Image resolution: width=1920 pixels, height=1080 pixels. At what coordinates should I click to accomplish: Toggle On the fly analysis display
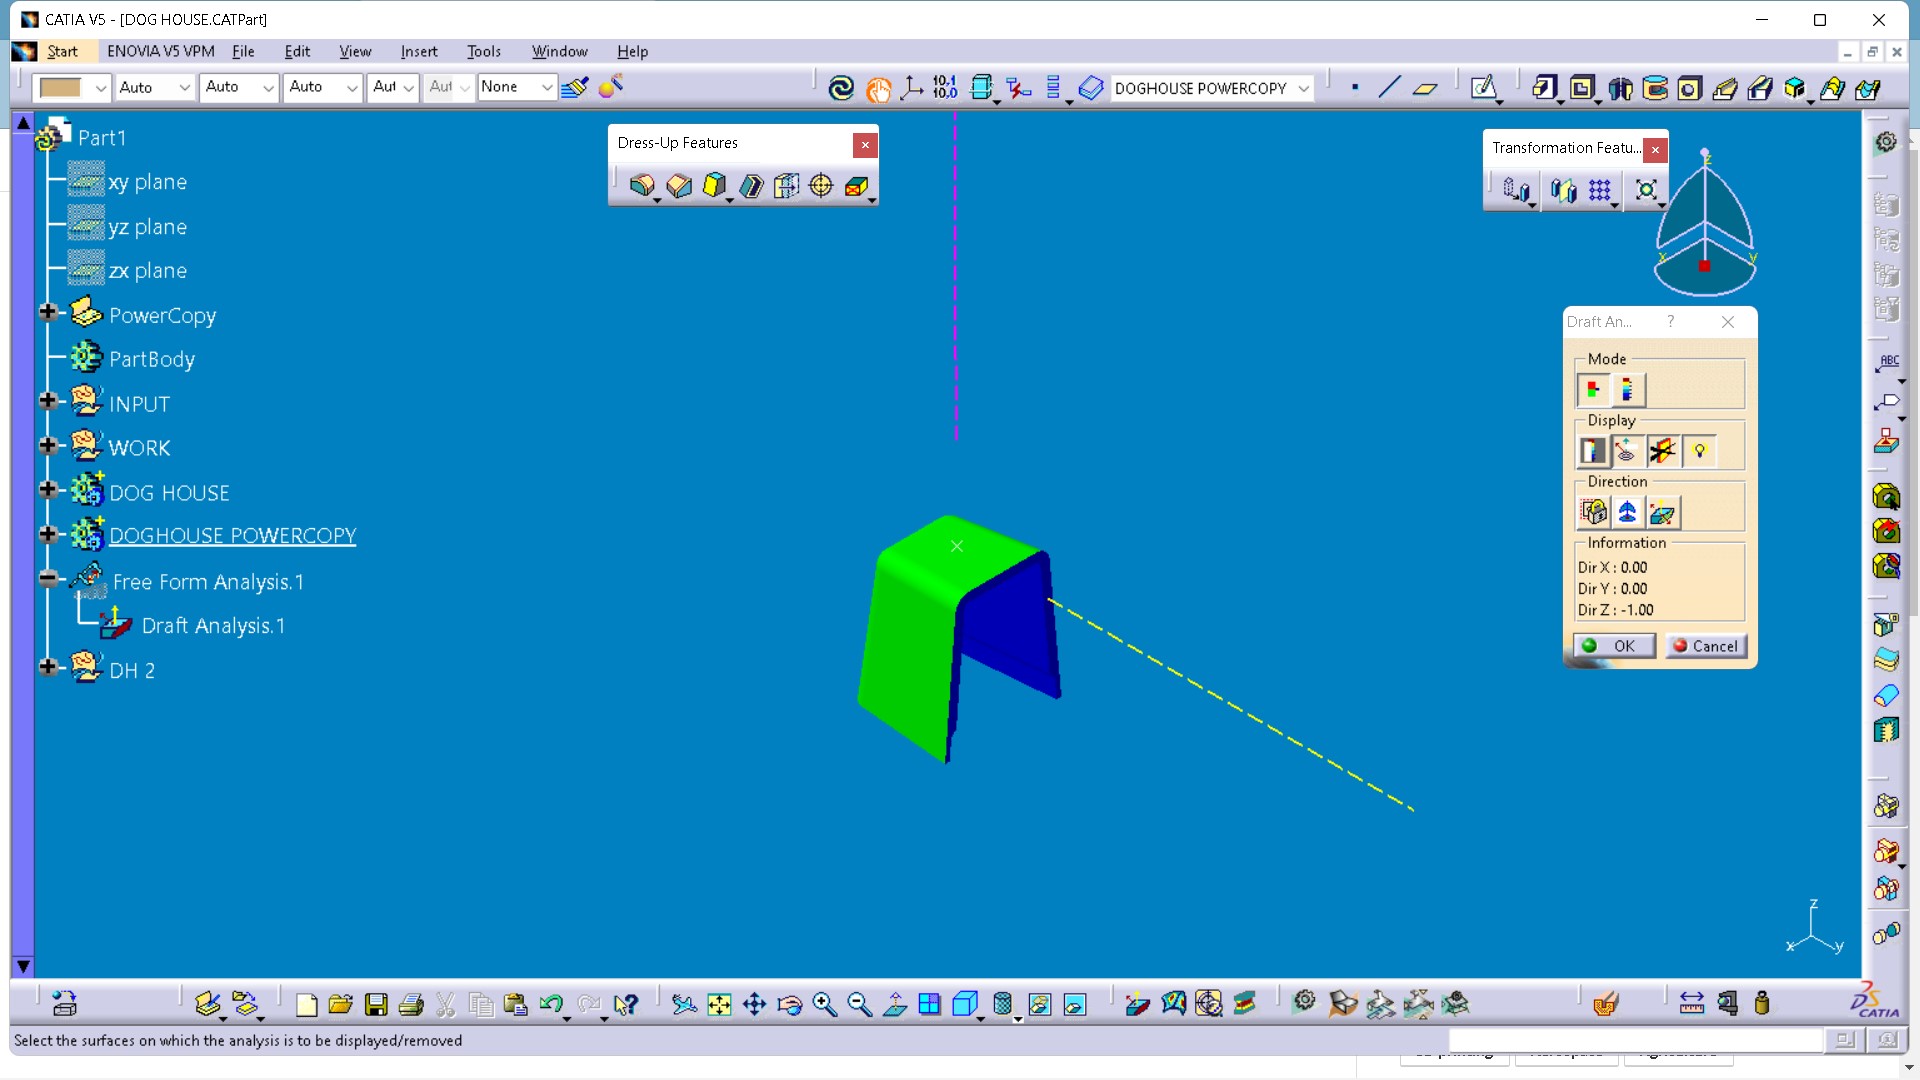click(x=1627, y=451)
